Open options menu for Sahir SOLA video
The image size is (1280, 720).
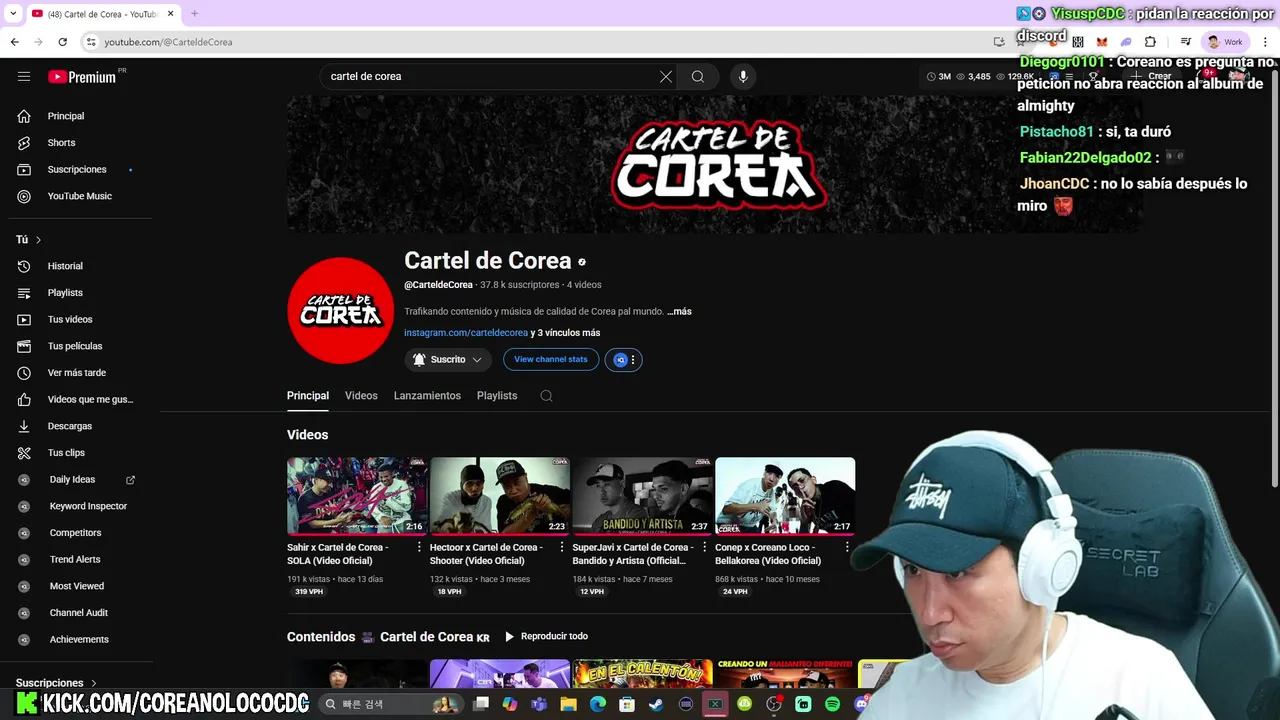point(419,548)
